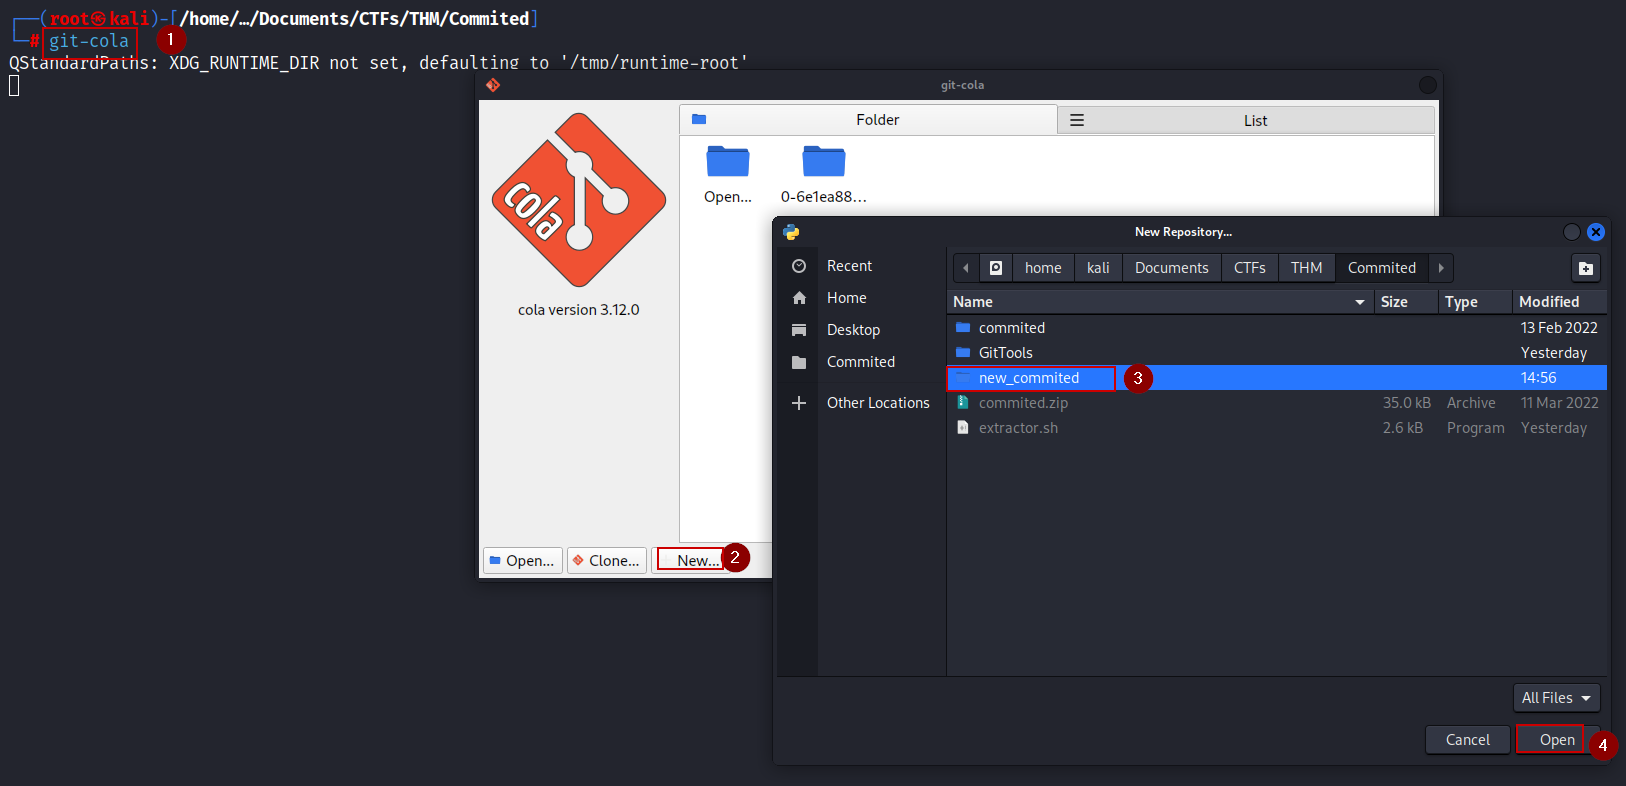The width and height of the screenshot is (1626, 786).
Task: Select the commited folder row
Action: pyautogui.click(x=1277, y=328)
